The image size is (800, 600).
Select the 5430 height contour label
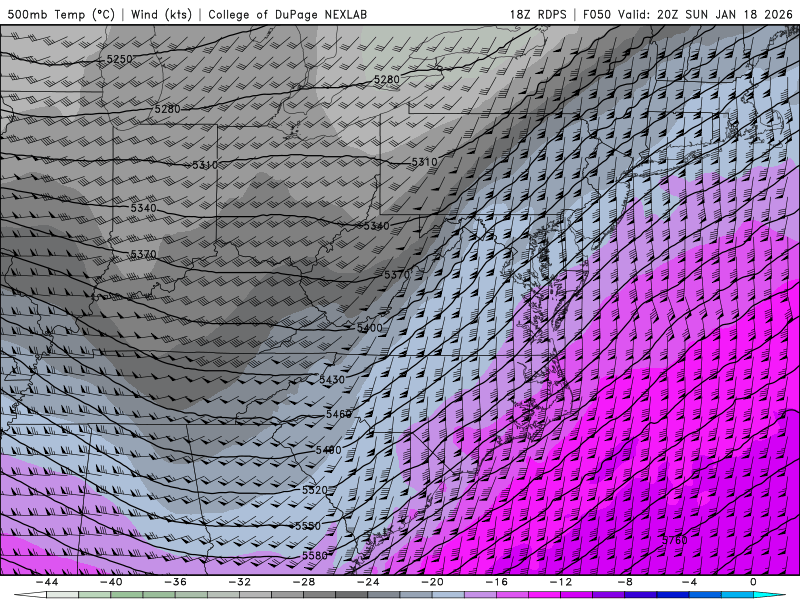pos(332,380)
